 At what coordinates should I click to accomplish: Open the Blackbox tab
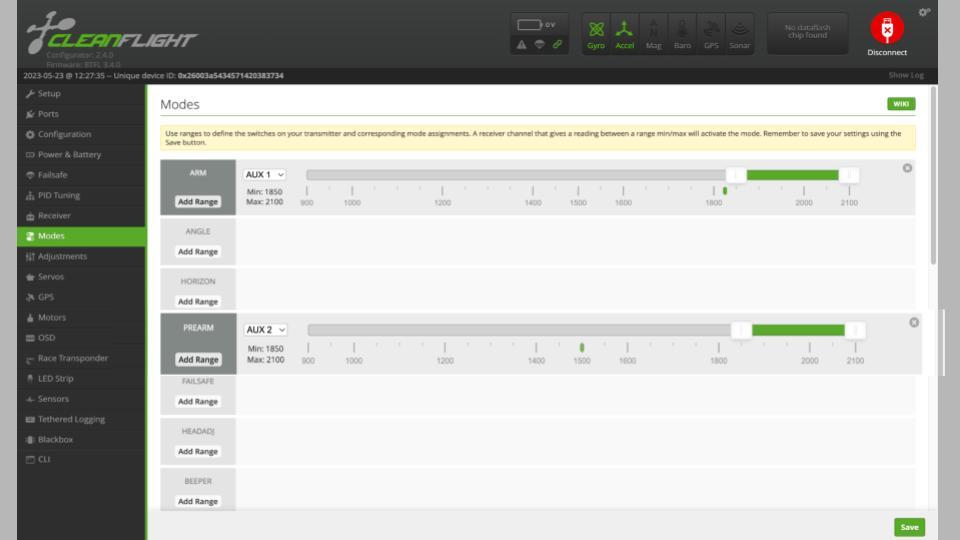point(81,440)
